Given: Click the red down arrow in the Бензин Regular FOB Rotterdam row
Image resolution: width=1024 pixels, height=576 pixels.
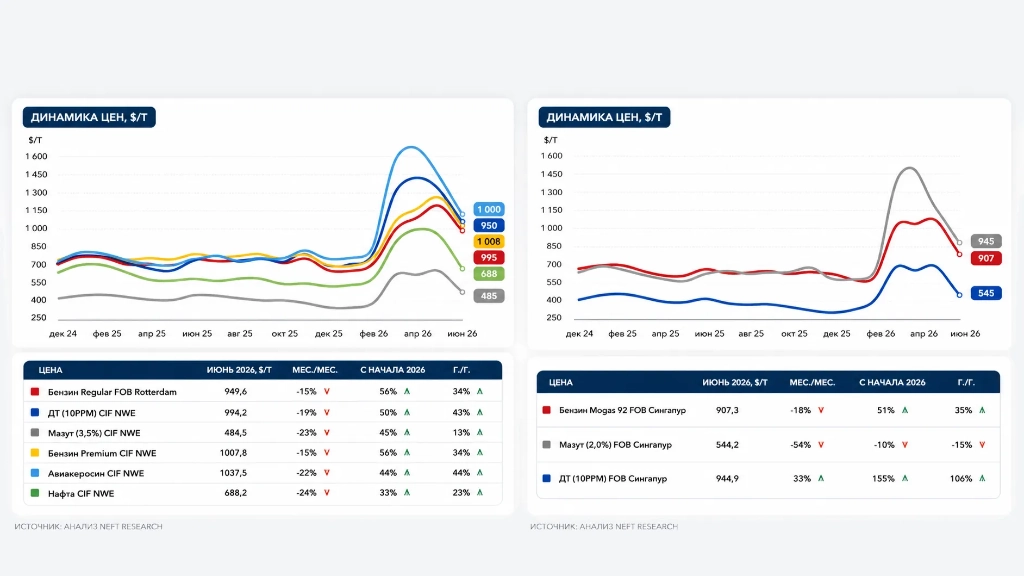Looking at the screenshot, I should click(327, 392).
